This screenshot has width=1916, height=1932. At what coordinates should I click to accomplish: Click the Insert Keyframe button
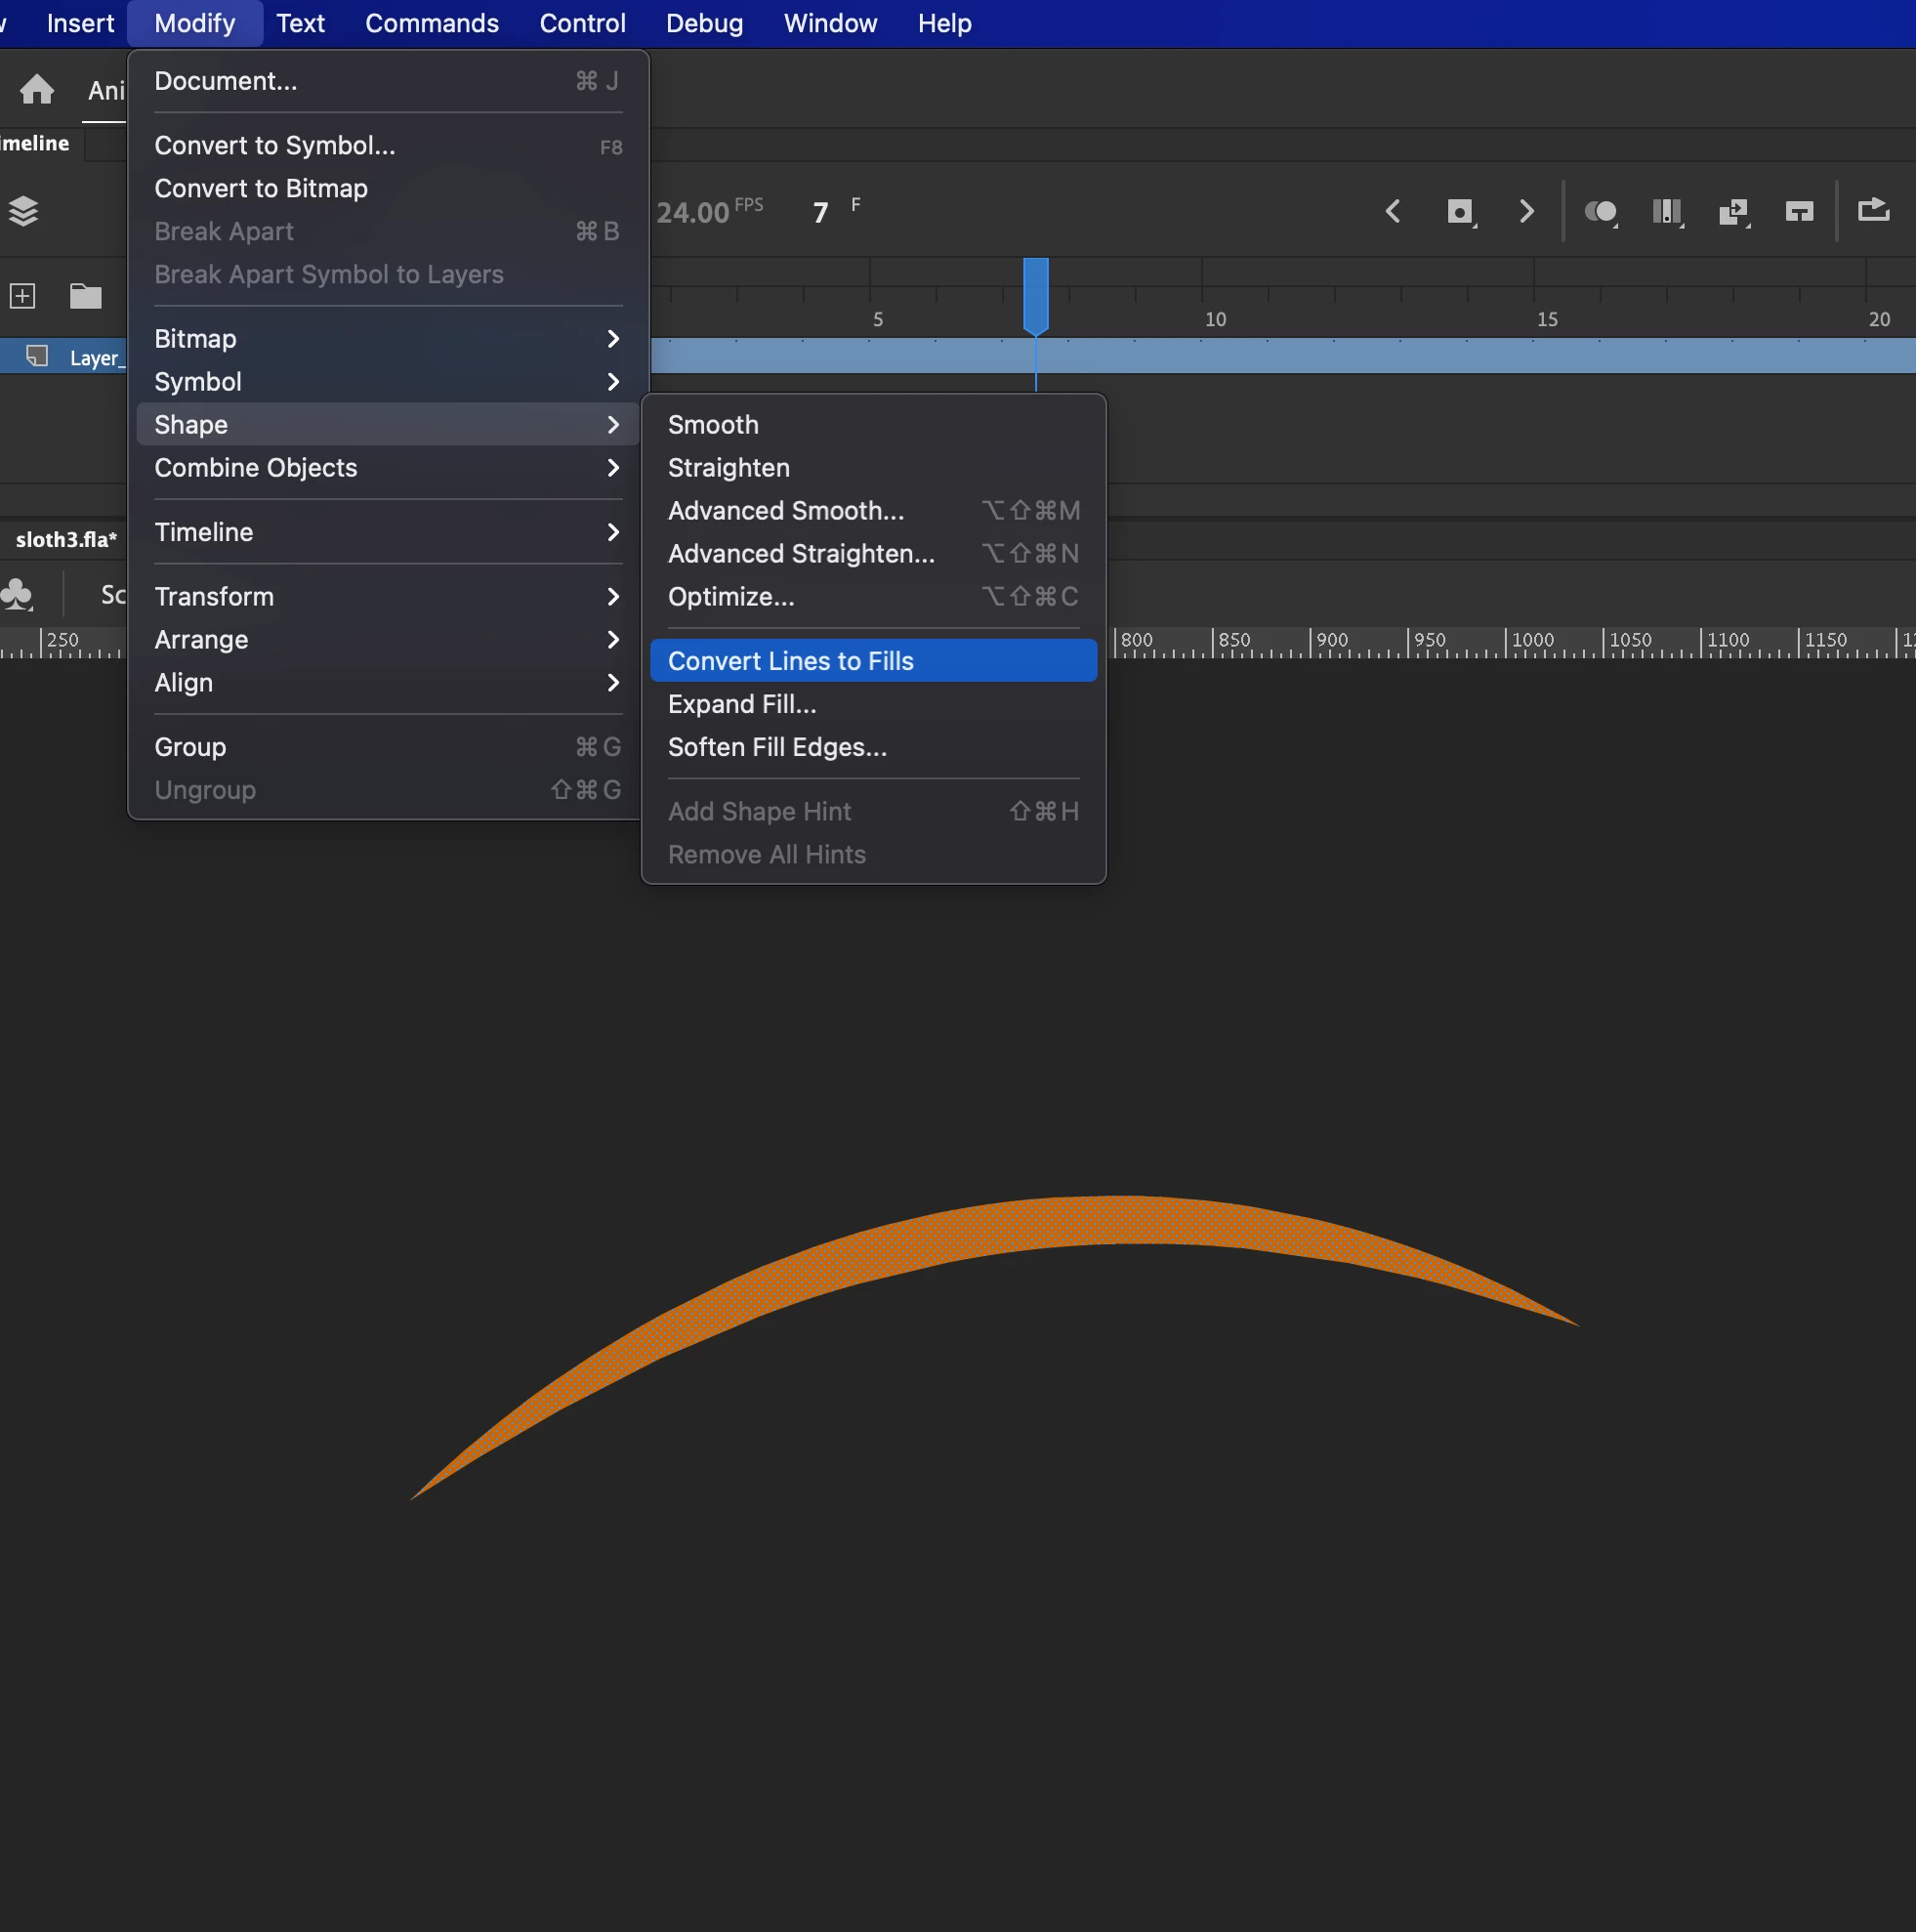[x=1460, y=211]
